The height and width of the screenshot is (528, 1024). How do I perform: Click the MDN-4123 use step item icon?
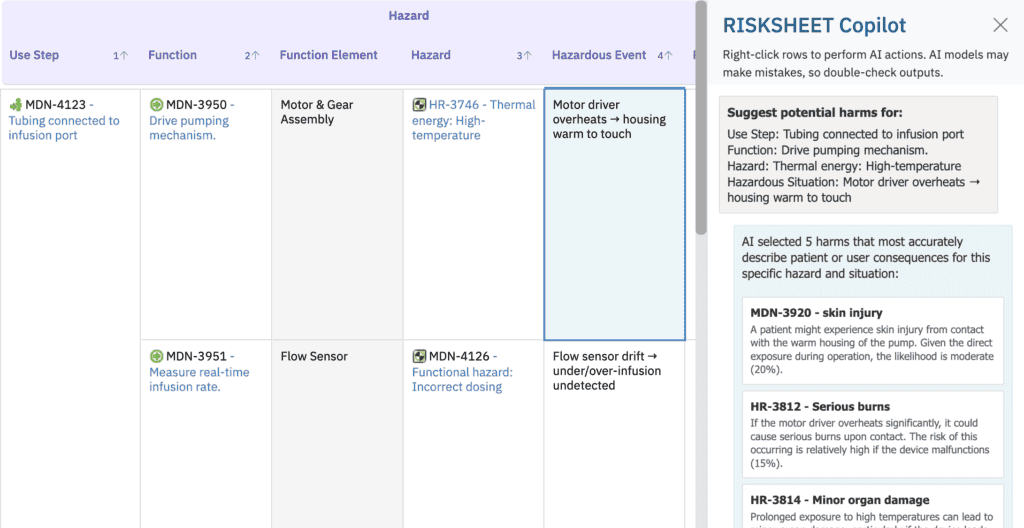[16, 105]
